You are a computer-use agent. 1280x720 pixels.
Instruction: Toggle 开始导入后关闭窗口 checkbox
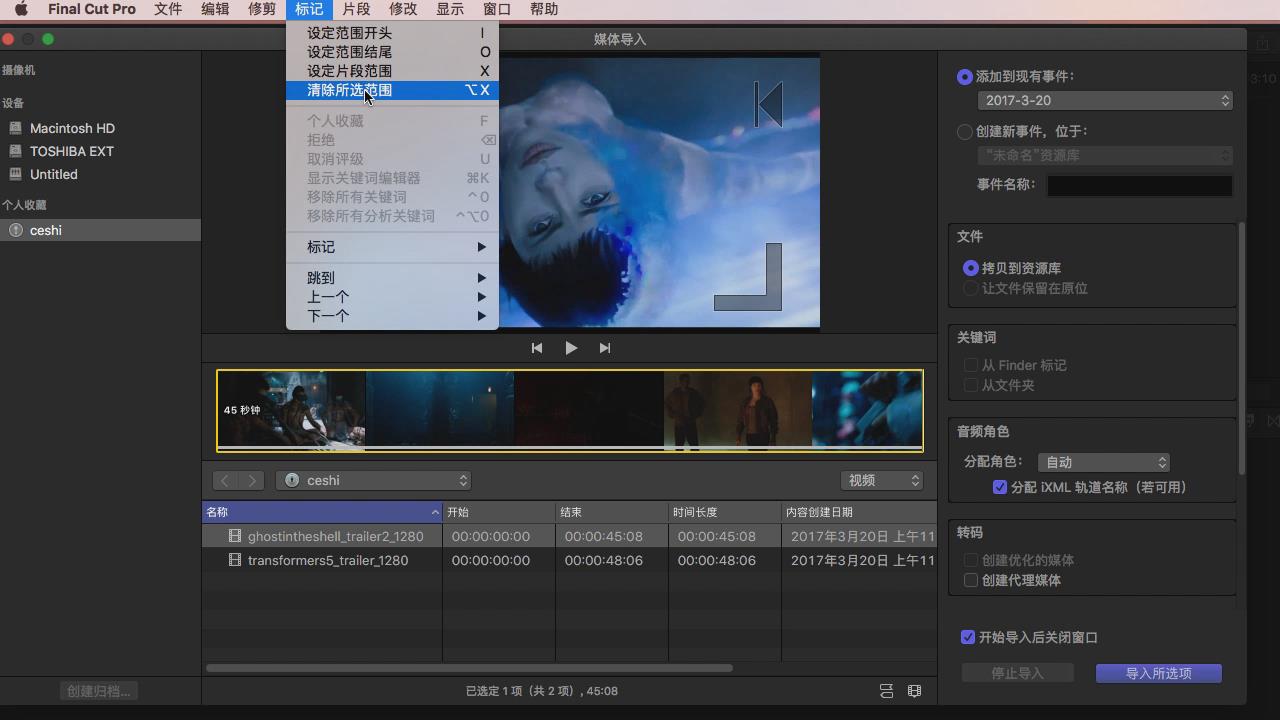(968, 637)
